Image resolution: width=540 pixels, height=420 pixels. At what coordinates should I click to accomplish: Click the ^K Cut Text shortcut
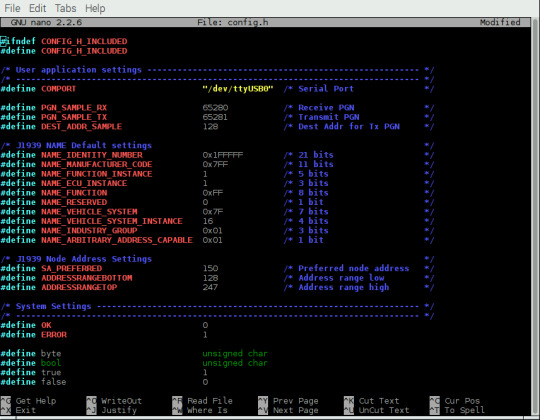click(372, 401)
